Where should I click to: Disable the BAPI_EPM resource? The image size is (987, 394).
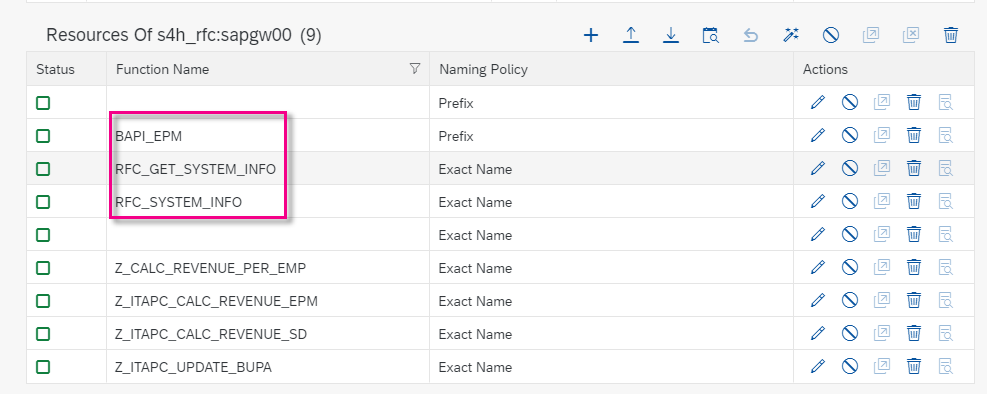point(850,135)
